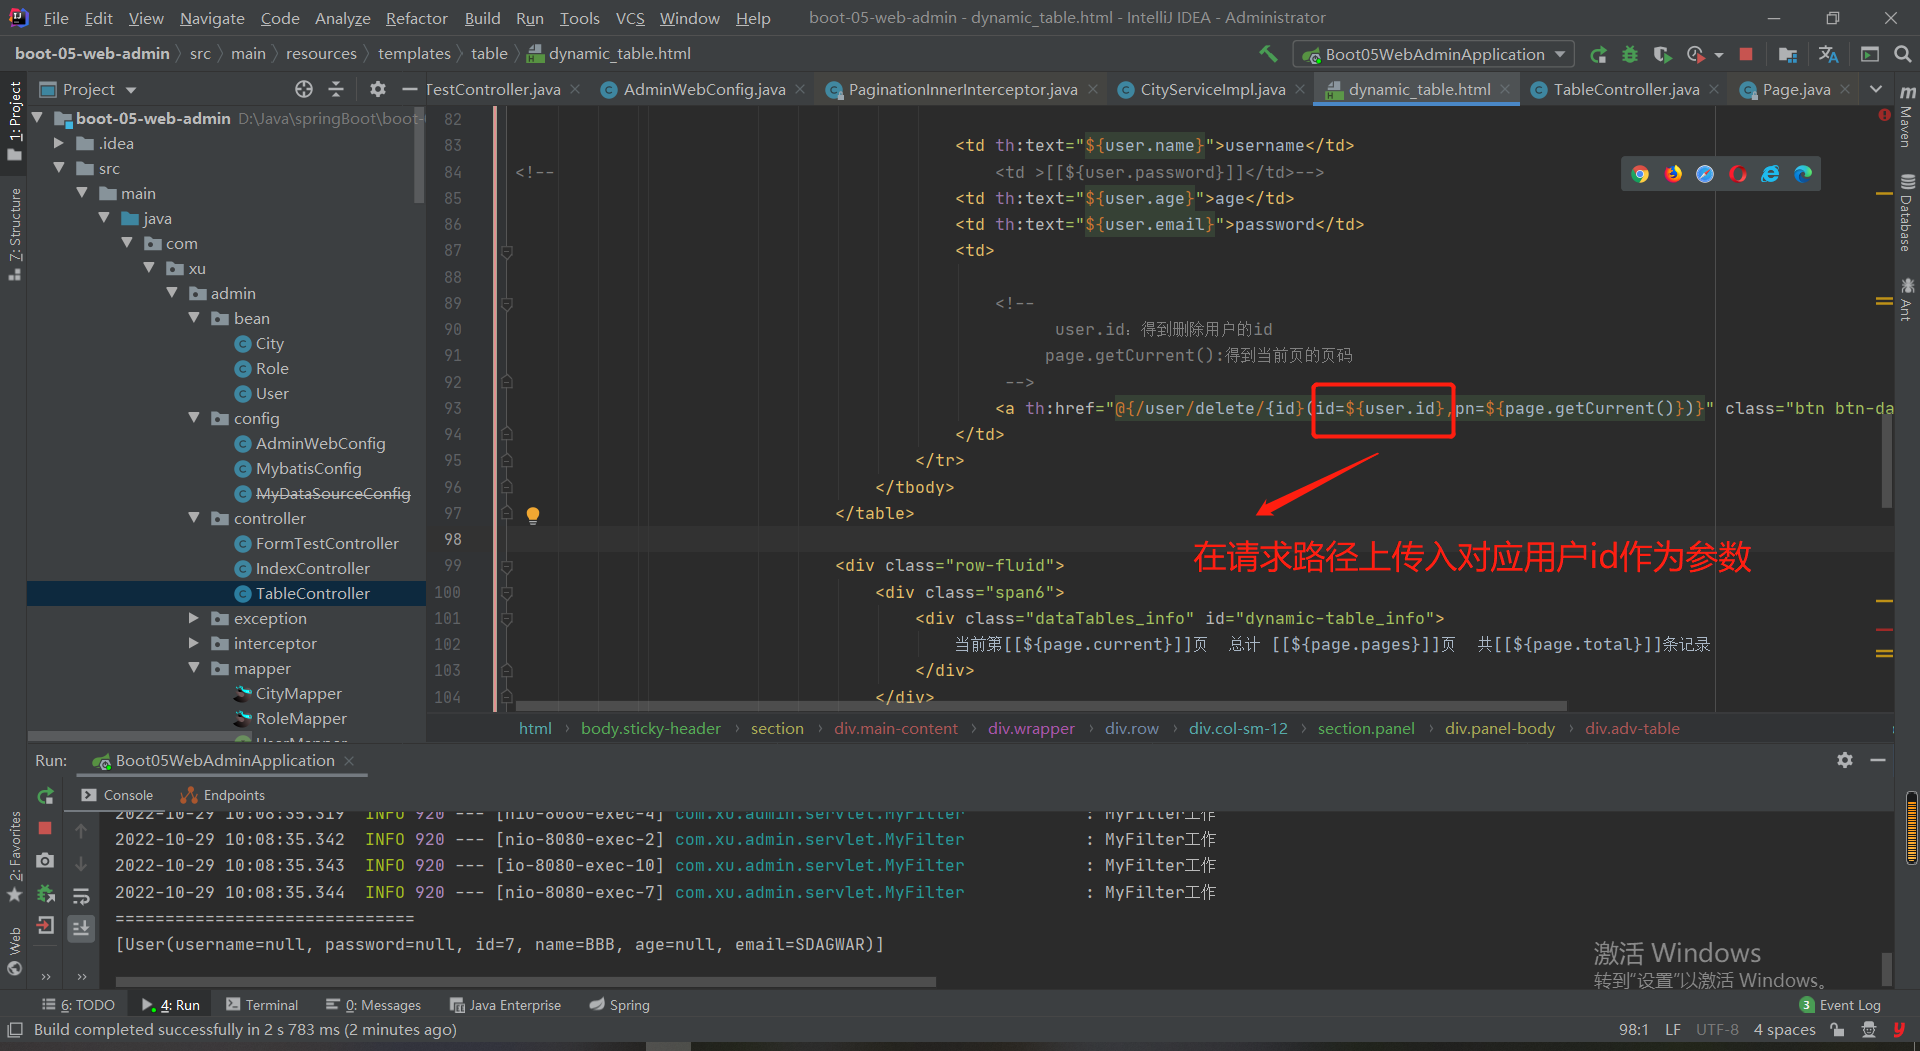The image size is (1920, 1051).
Task: Dump threads with the camera icon
Action: point(45,860)
